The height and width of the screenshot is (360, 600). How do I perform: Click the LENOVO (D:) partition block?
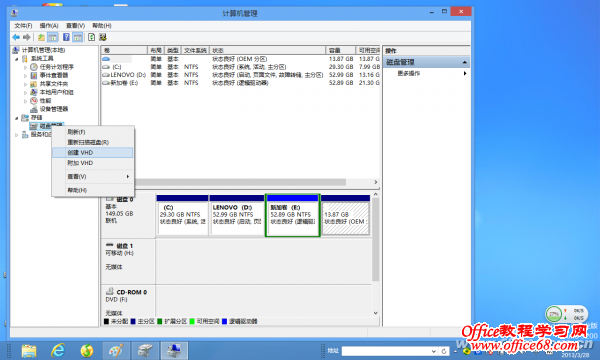(x=237, y=215)
